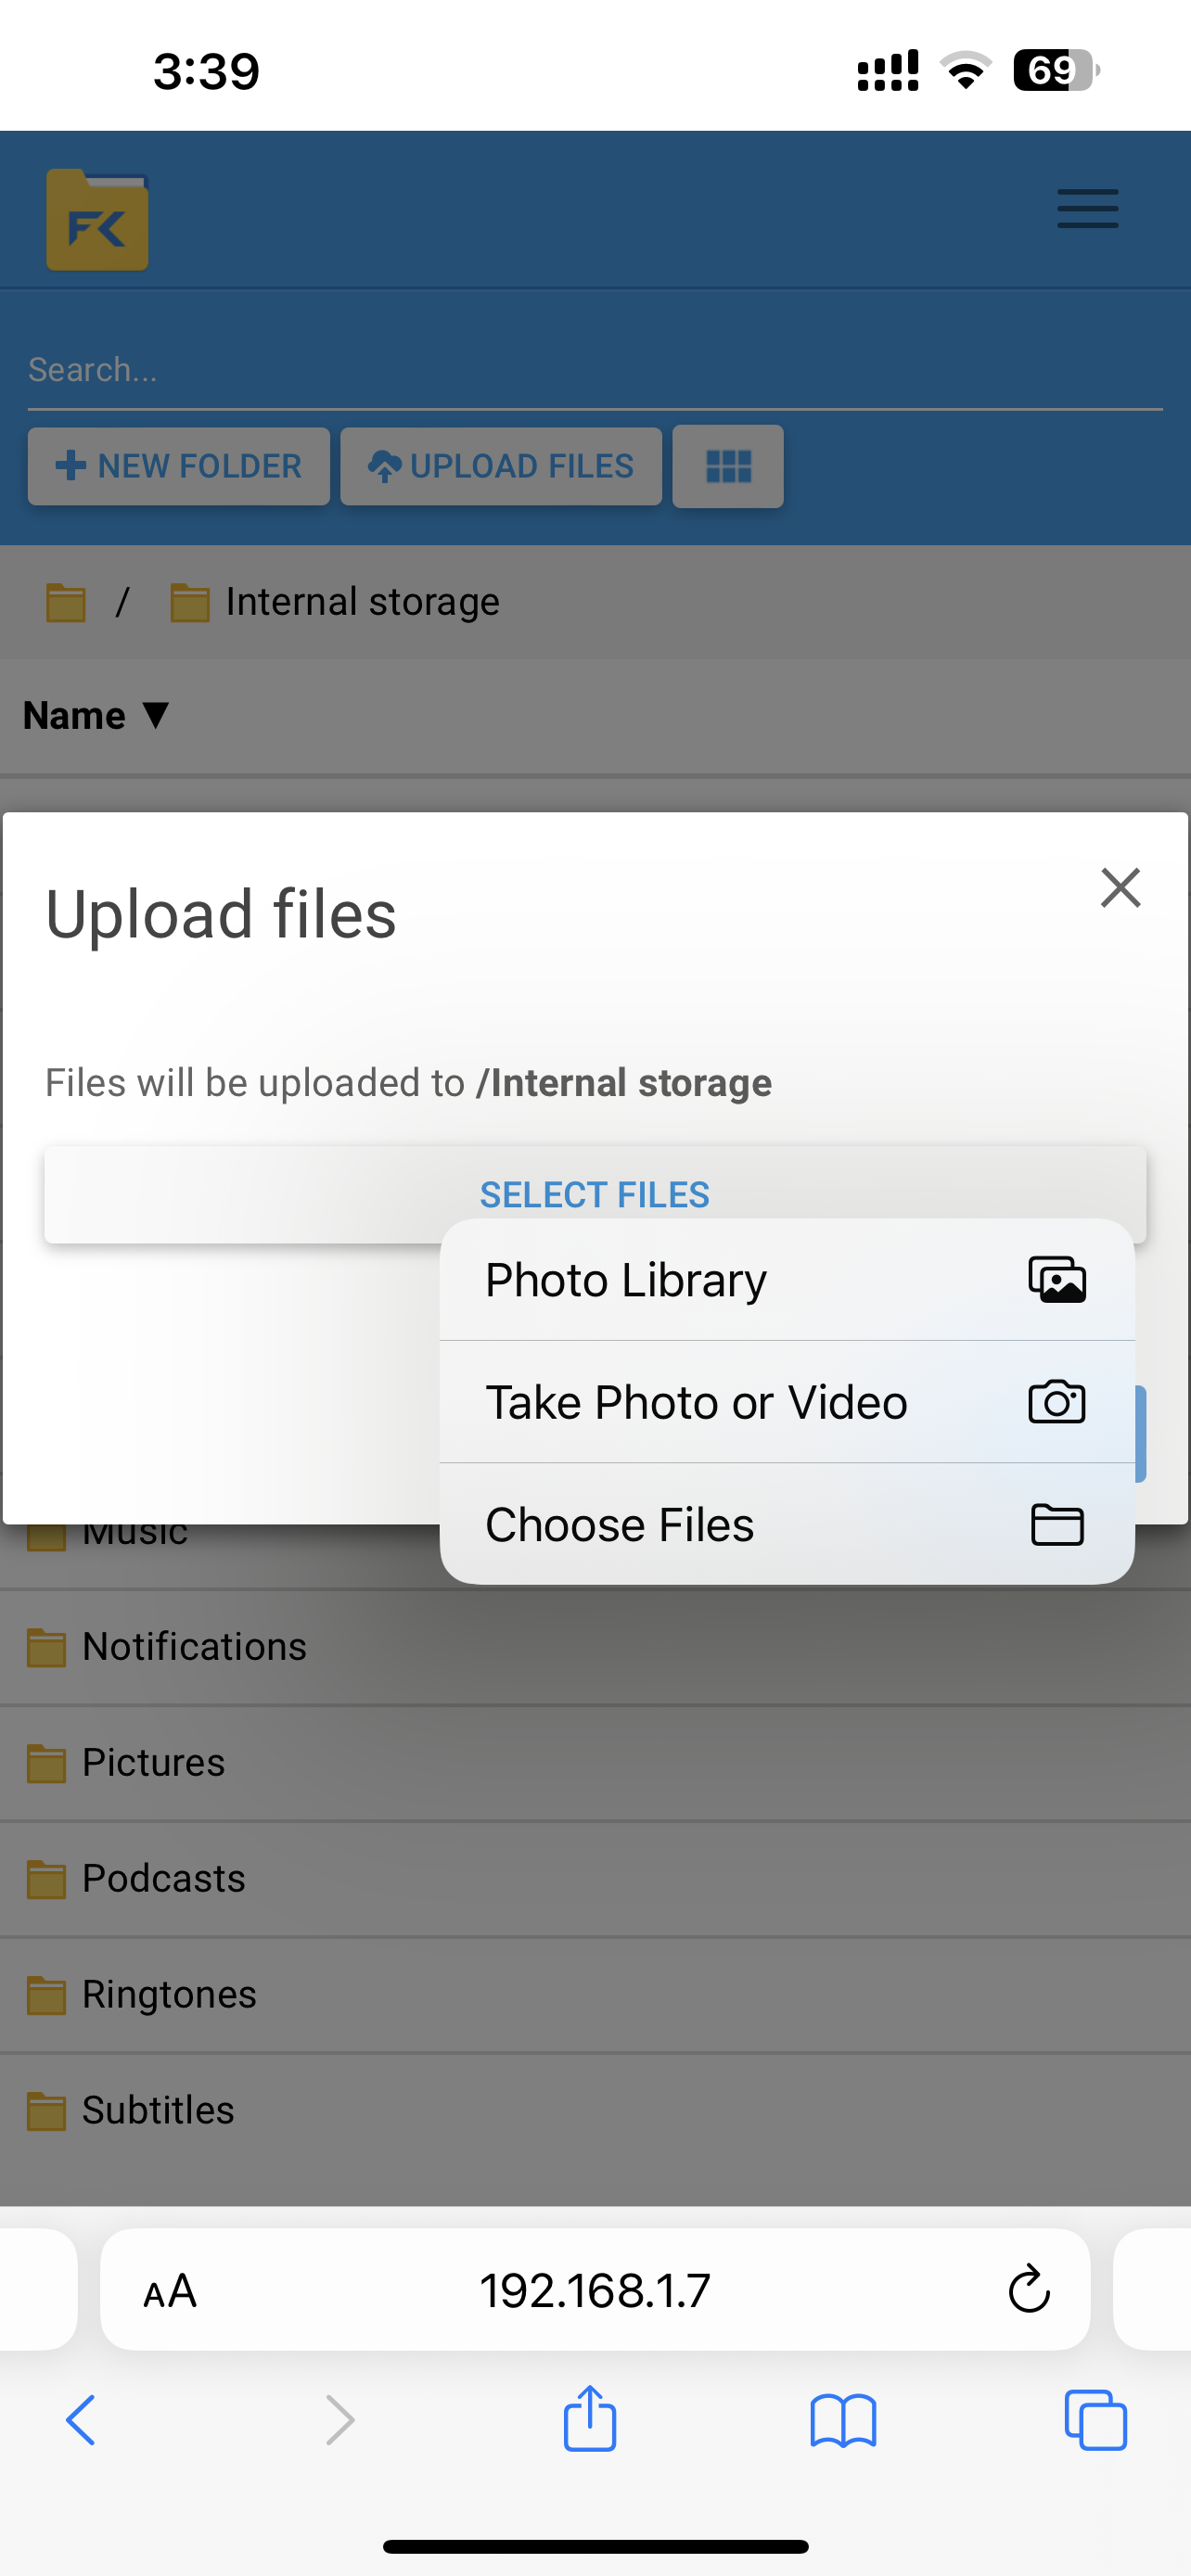Image resolution: width=1191 pixels, height=2576 pixels.
Task: Open Internal storage breadcrumb
Action: [361, 603]
